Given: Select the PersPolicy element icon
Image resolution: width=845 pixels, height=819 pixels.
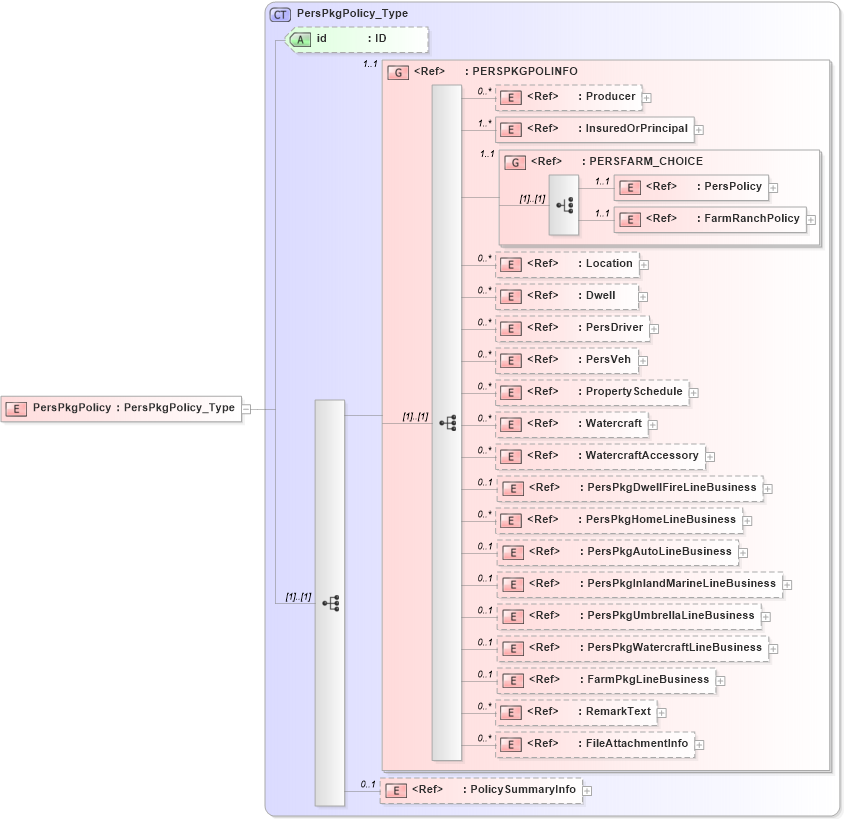Looking at the screenshot, I should click(x=629, y=187).
